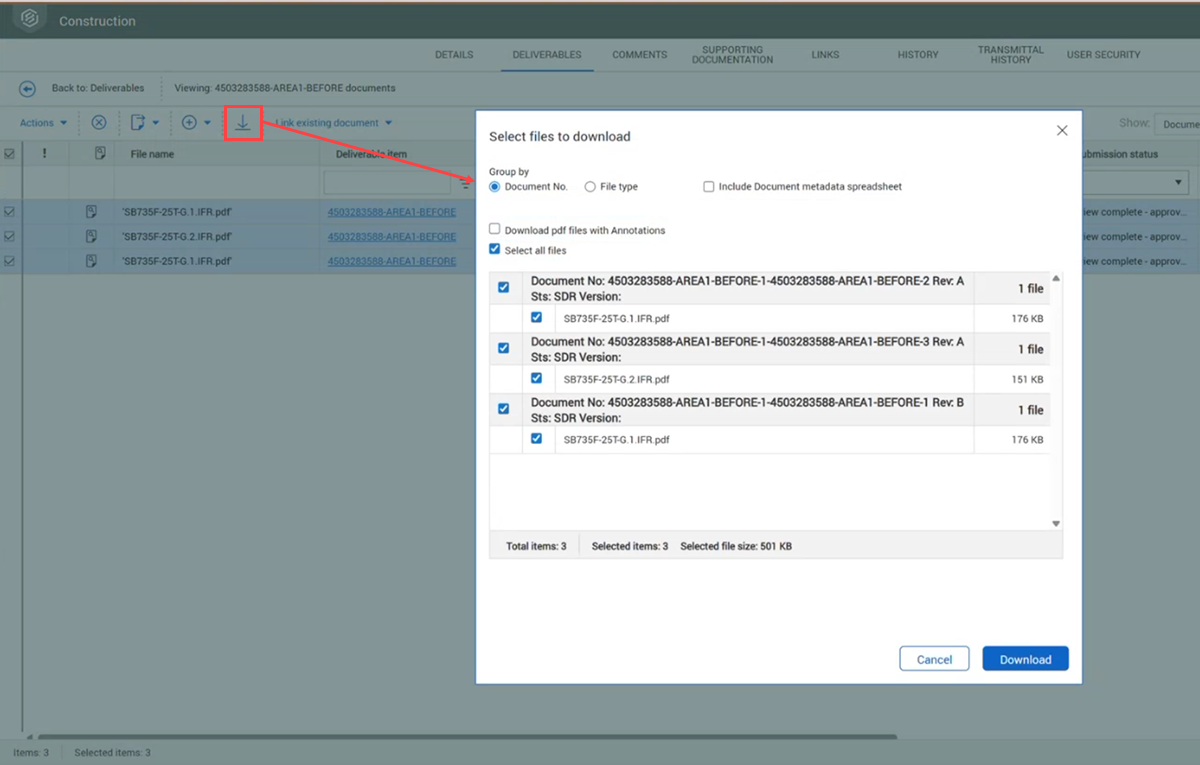Click the BEFORE-3 Rev: A group header text
Viewport: 1200px width, 765px height.
coord(747,349)
